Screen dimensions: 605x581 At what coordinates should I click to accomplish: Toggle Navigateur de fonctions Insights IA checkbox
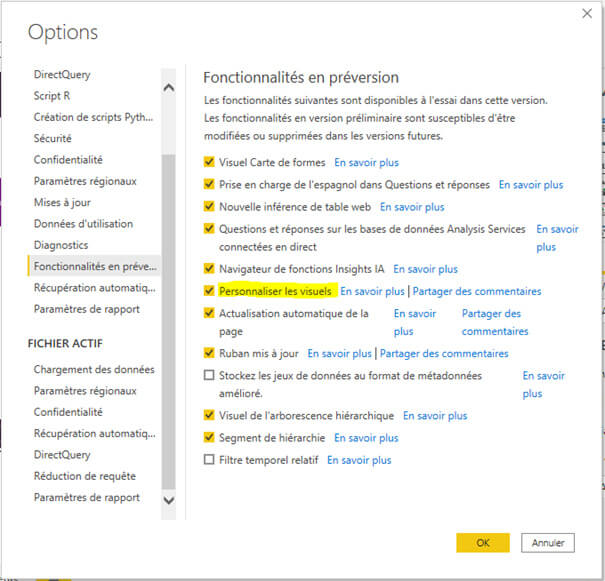(x=209, y=268)
